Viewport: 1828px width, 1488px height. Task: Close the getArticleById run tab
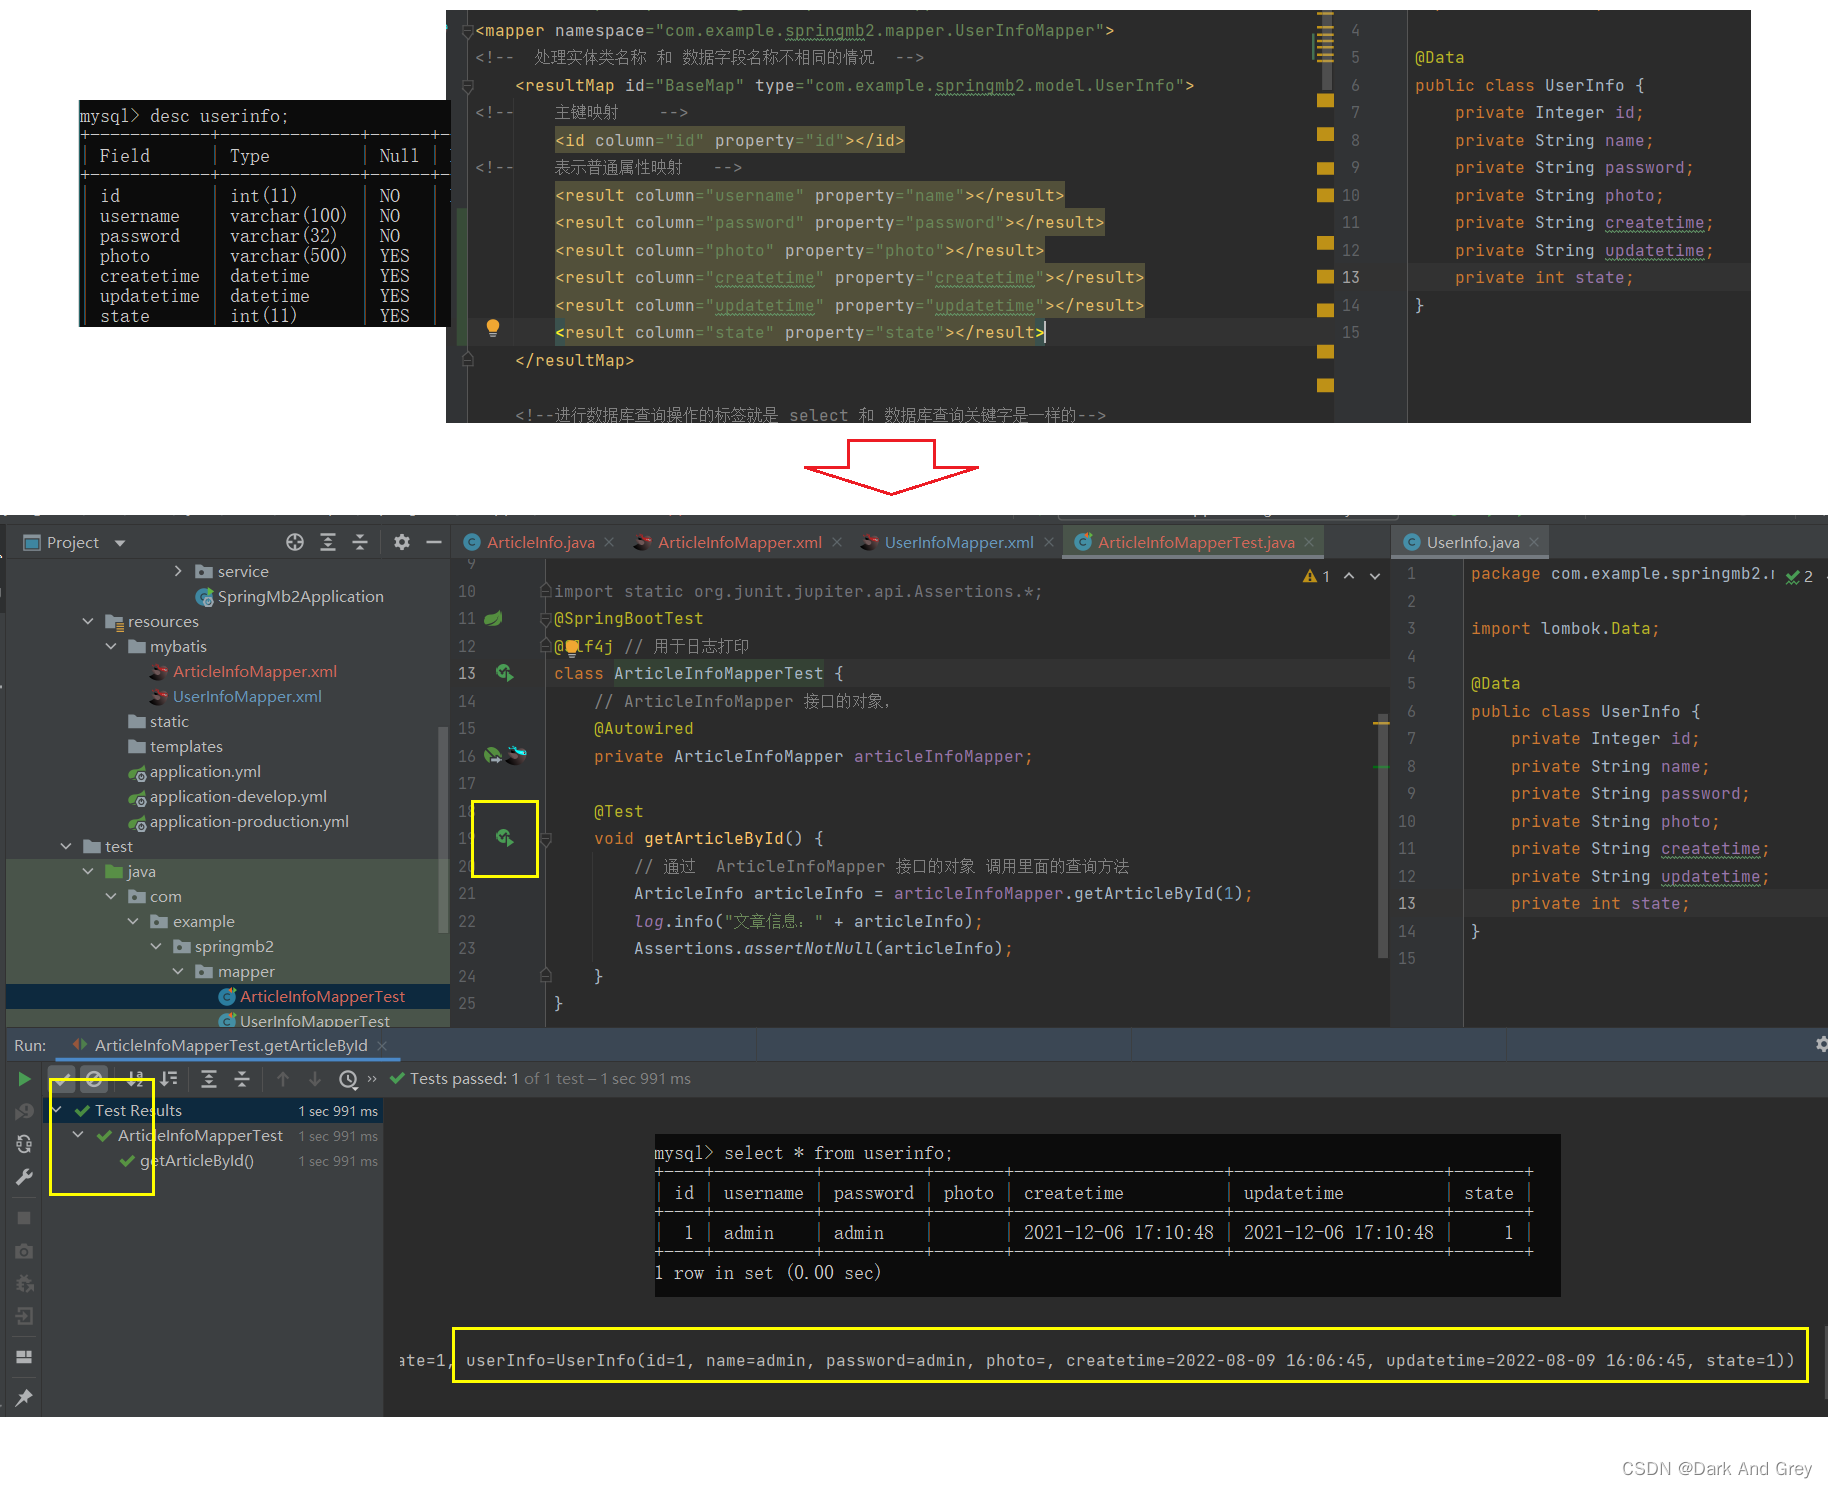coord(382,1045)
